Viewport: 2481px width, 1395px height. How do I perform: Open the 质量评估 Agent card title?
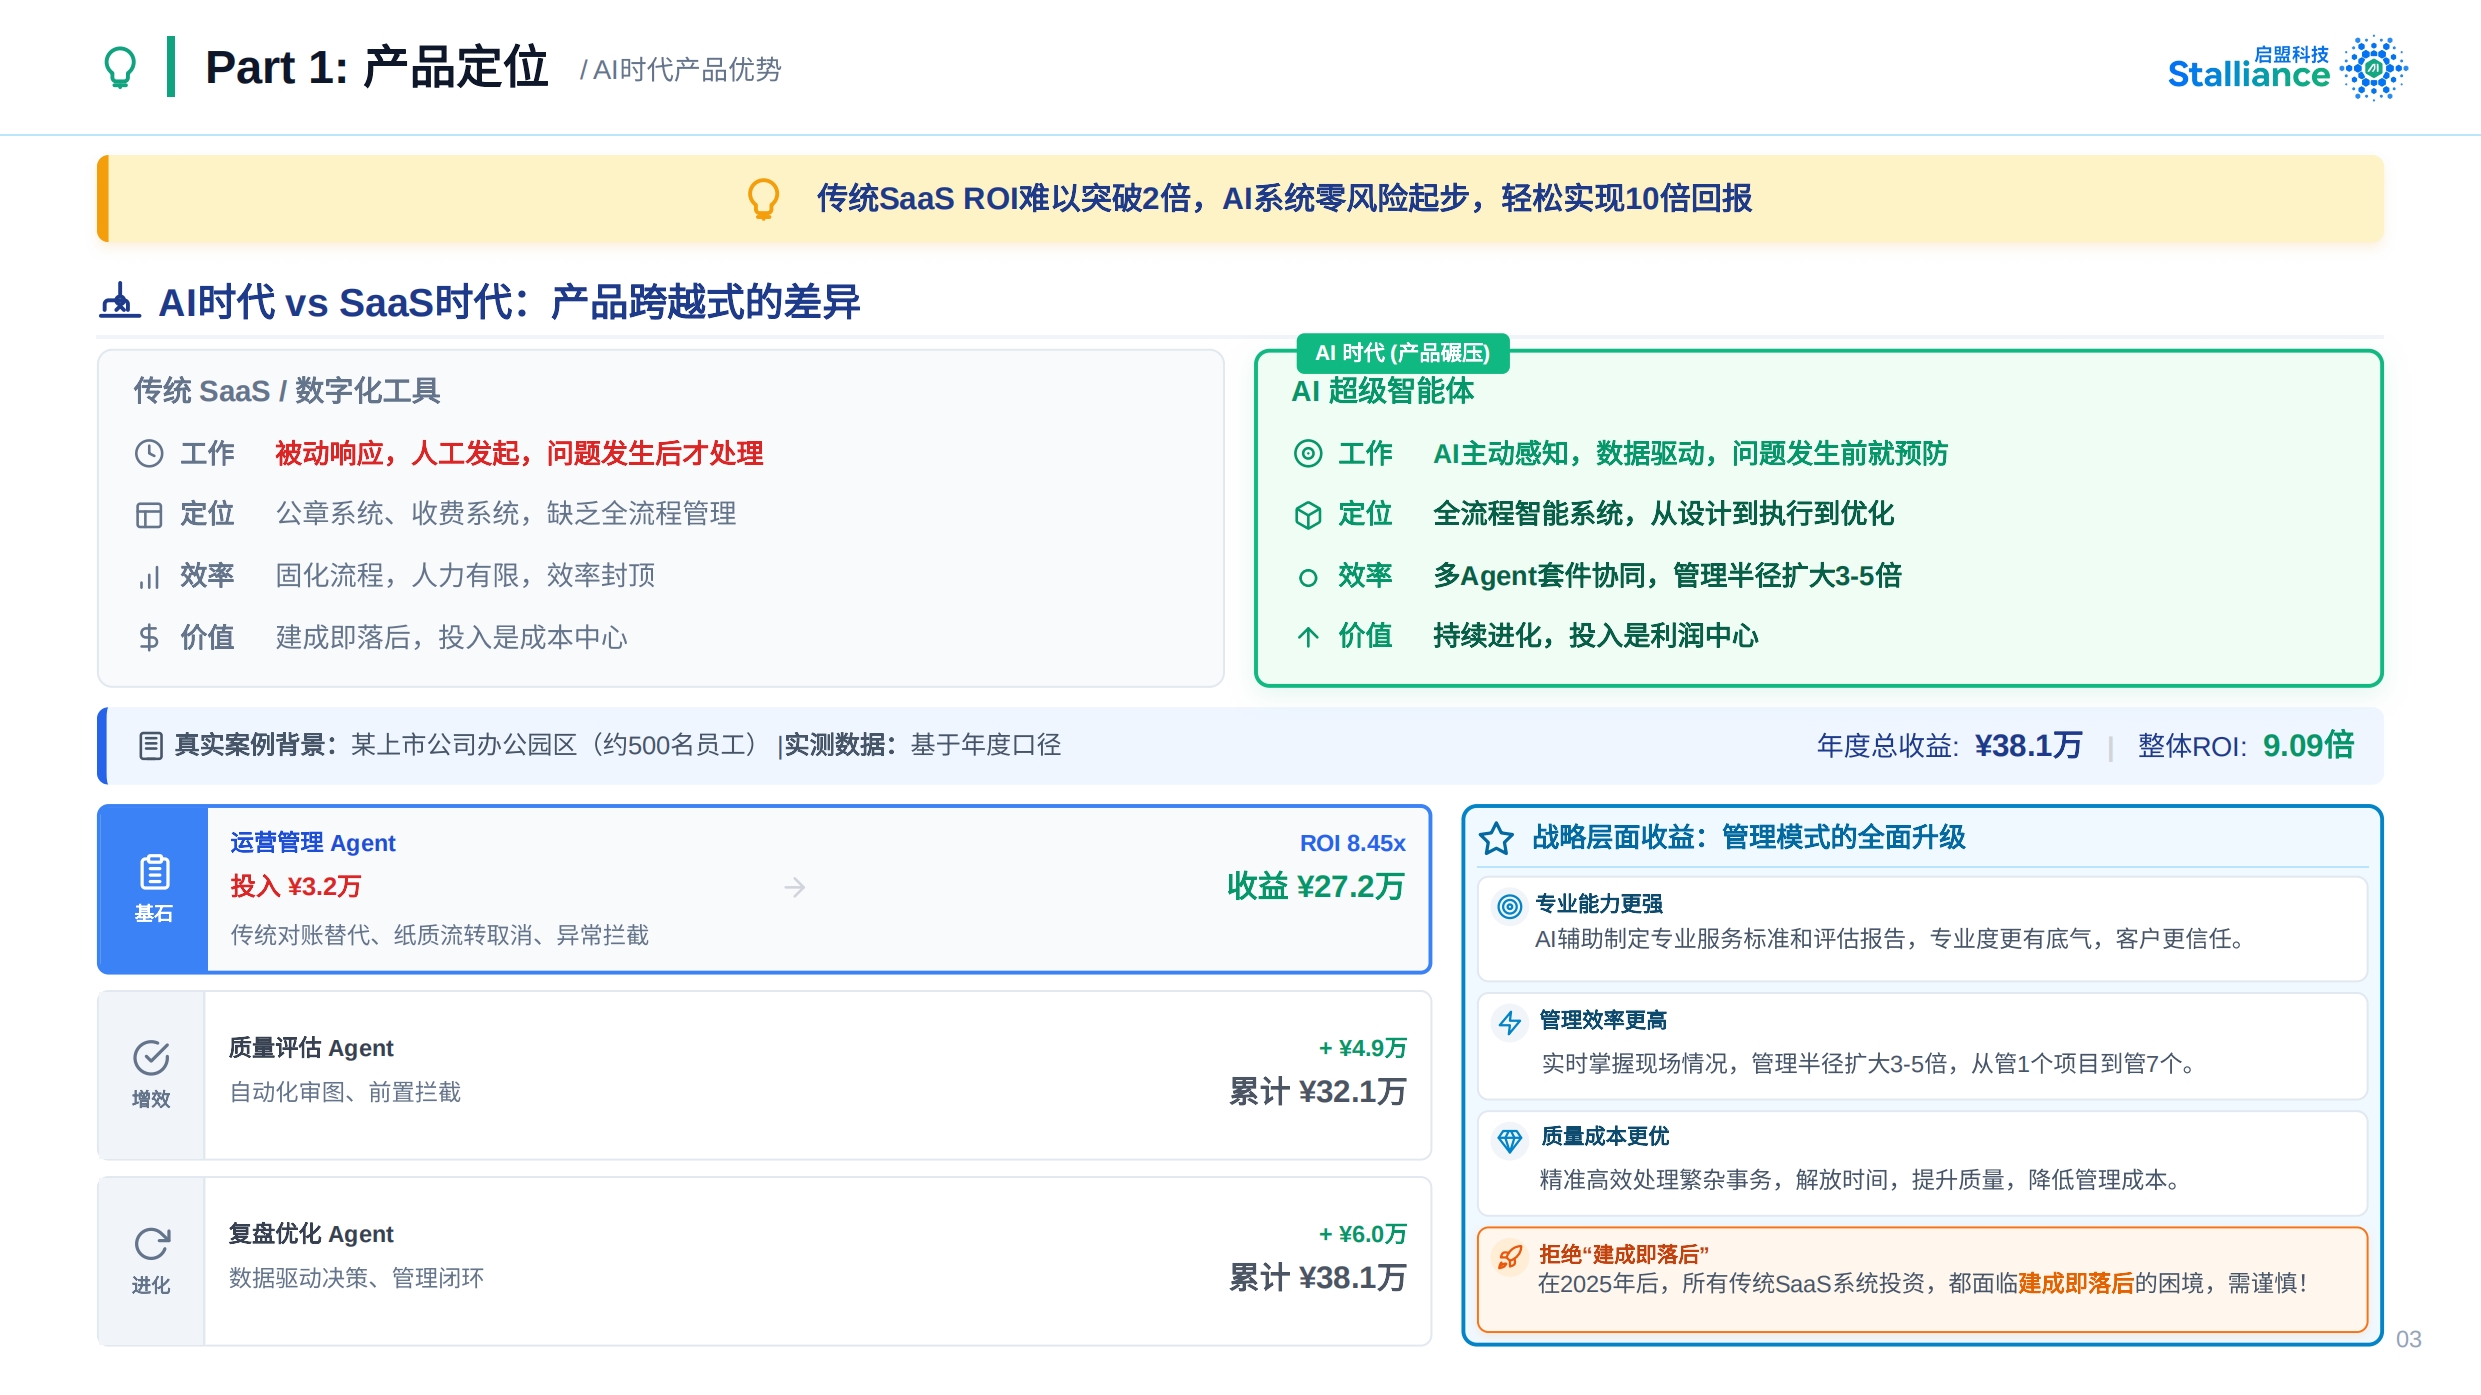(x=311, y=1048)
